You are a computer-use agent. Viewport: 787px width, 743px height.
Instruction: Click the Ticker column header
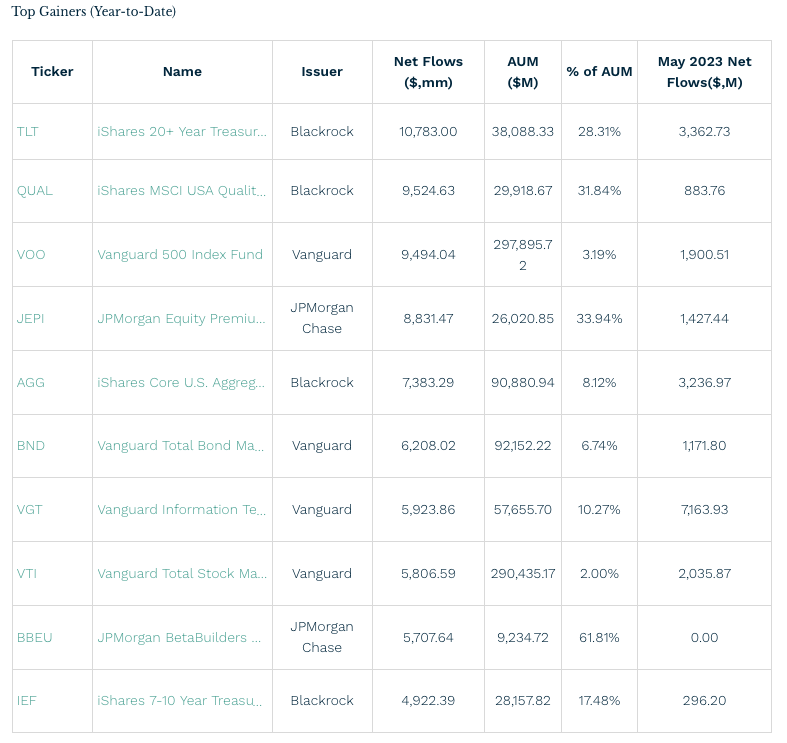click(52, 72)
